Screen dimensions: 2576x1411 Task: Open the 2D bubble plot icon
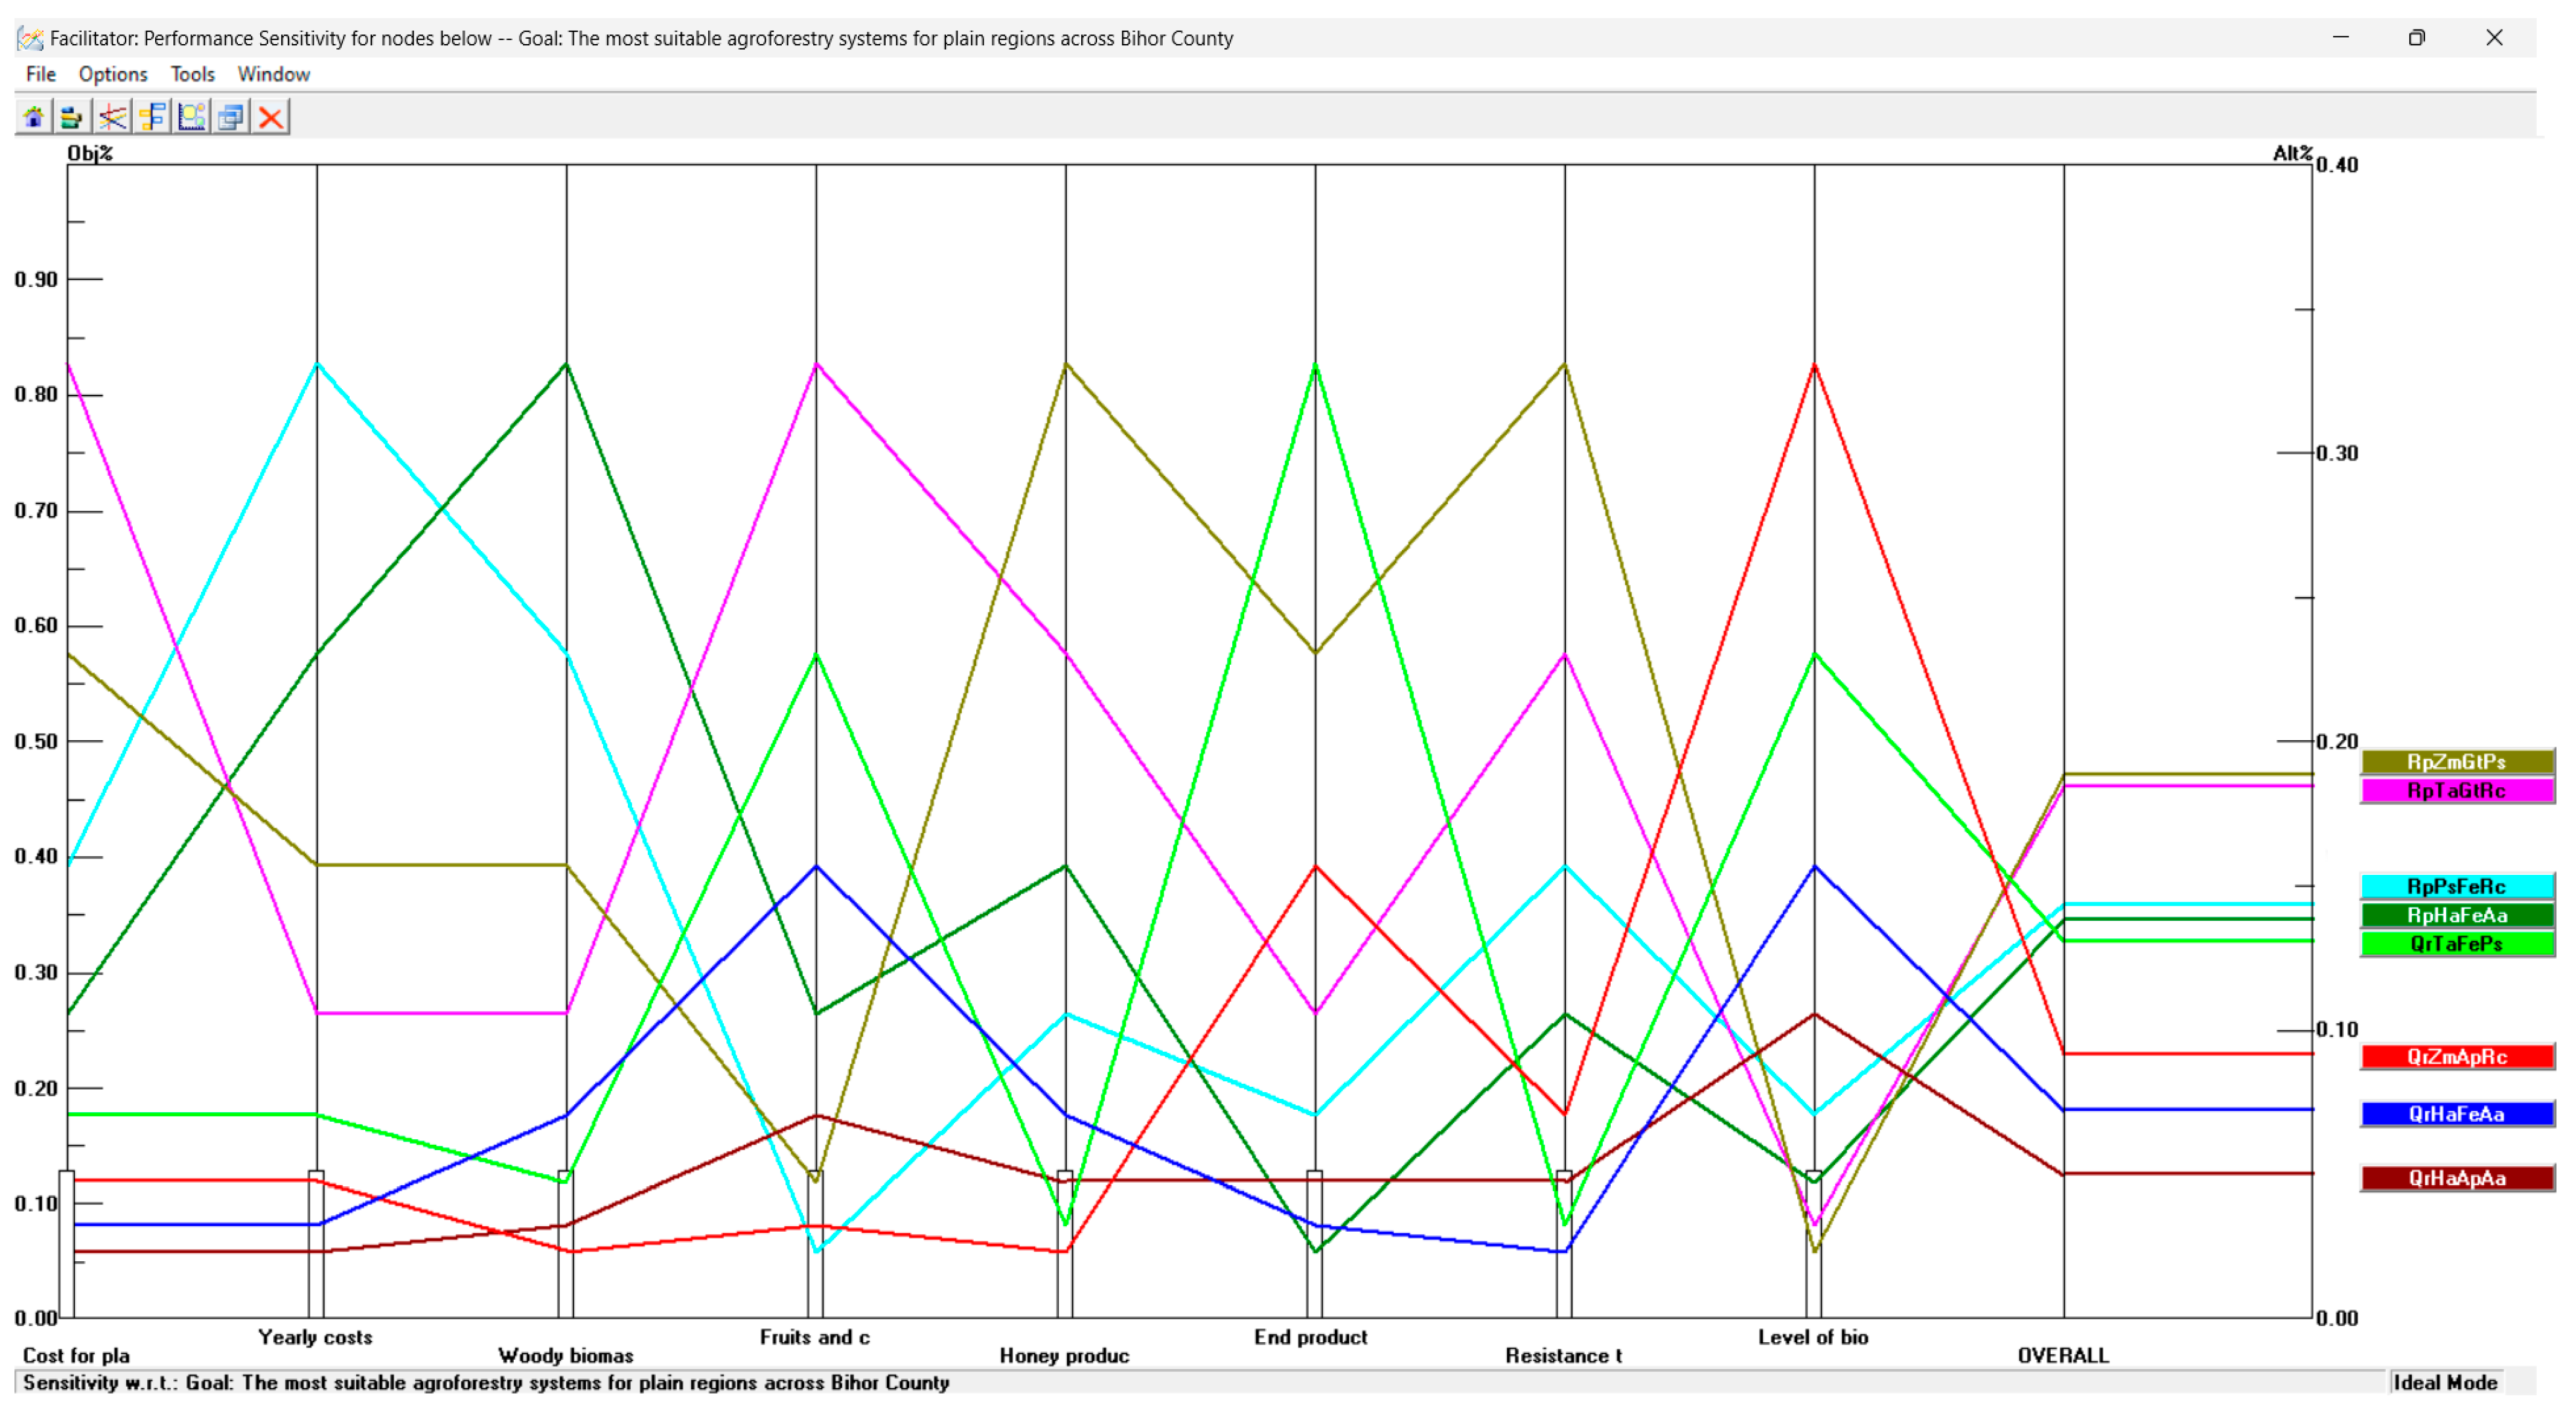point(192,117)
